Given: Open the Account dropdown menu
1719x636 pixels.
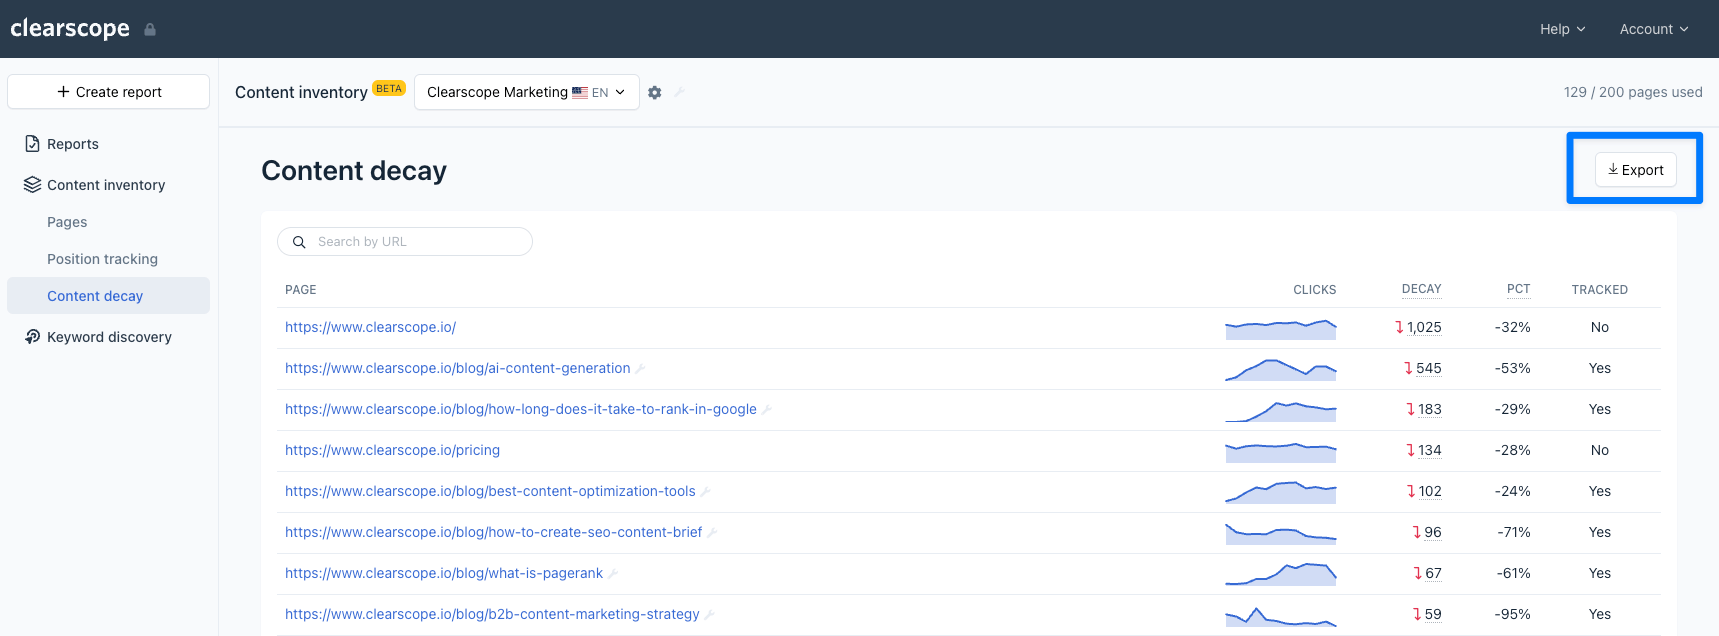Looking at the screenshot, I should (1654, 29).
